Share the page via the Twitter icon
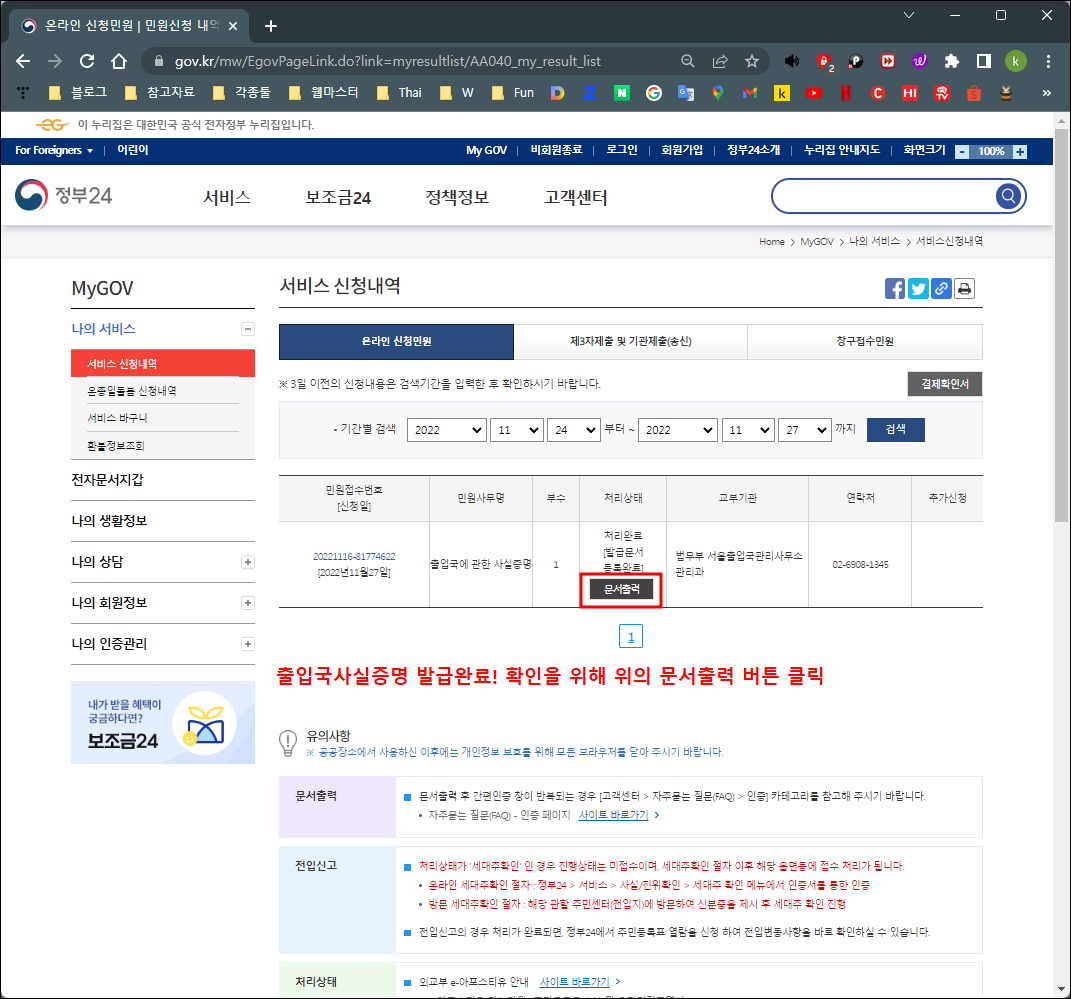Viewport: 1071px width, 999px height. pos(918,288)
